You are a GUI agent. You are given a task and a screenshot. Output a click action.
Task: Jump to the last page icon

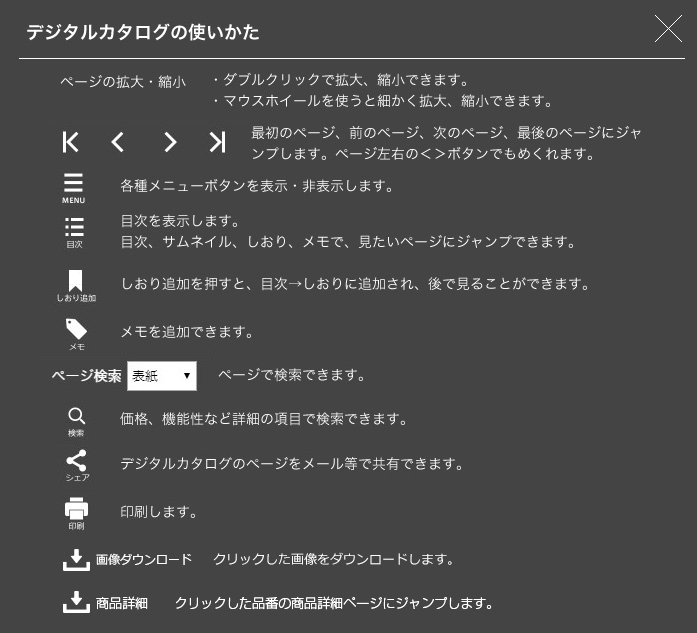coord(217,142)
